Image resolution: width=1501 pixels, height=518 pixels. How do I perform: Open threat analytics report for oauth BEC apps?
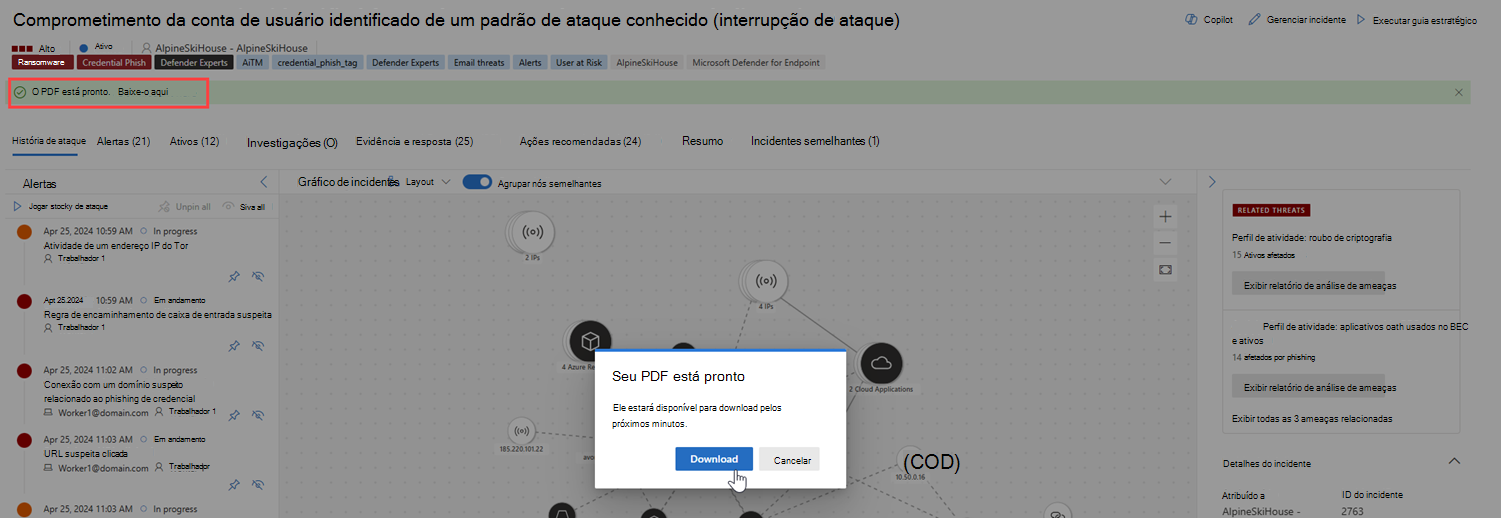click(x=1308, y=387)
